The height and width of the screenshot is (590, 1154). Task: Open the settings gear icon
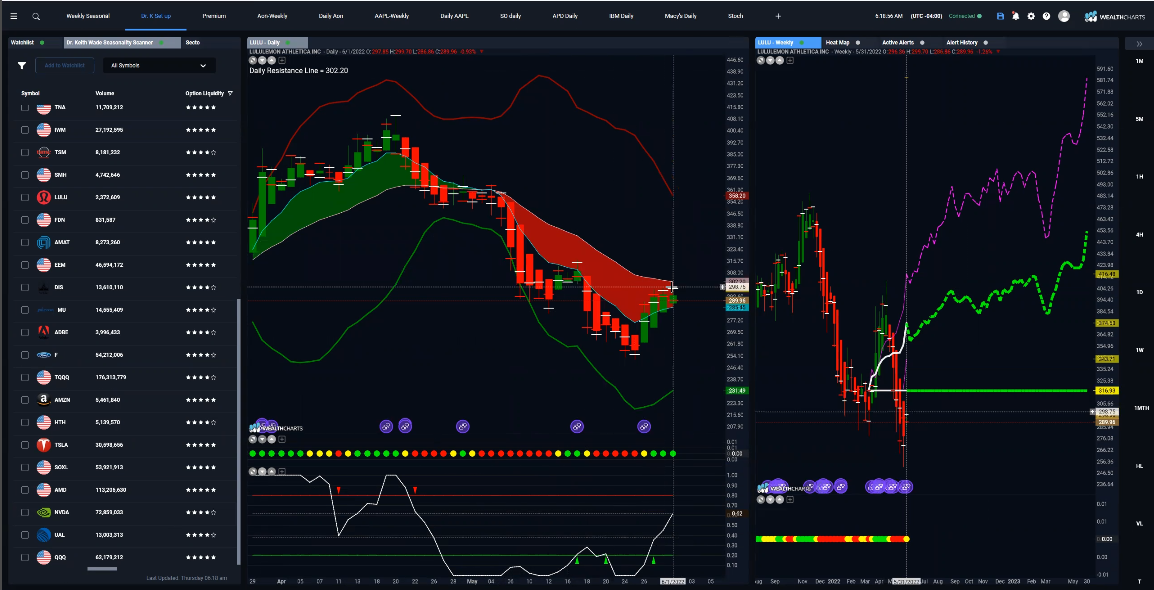tap(1031, 15)
